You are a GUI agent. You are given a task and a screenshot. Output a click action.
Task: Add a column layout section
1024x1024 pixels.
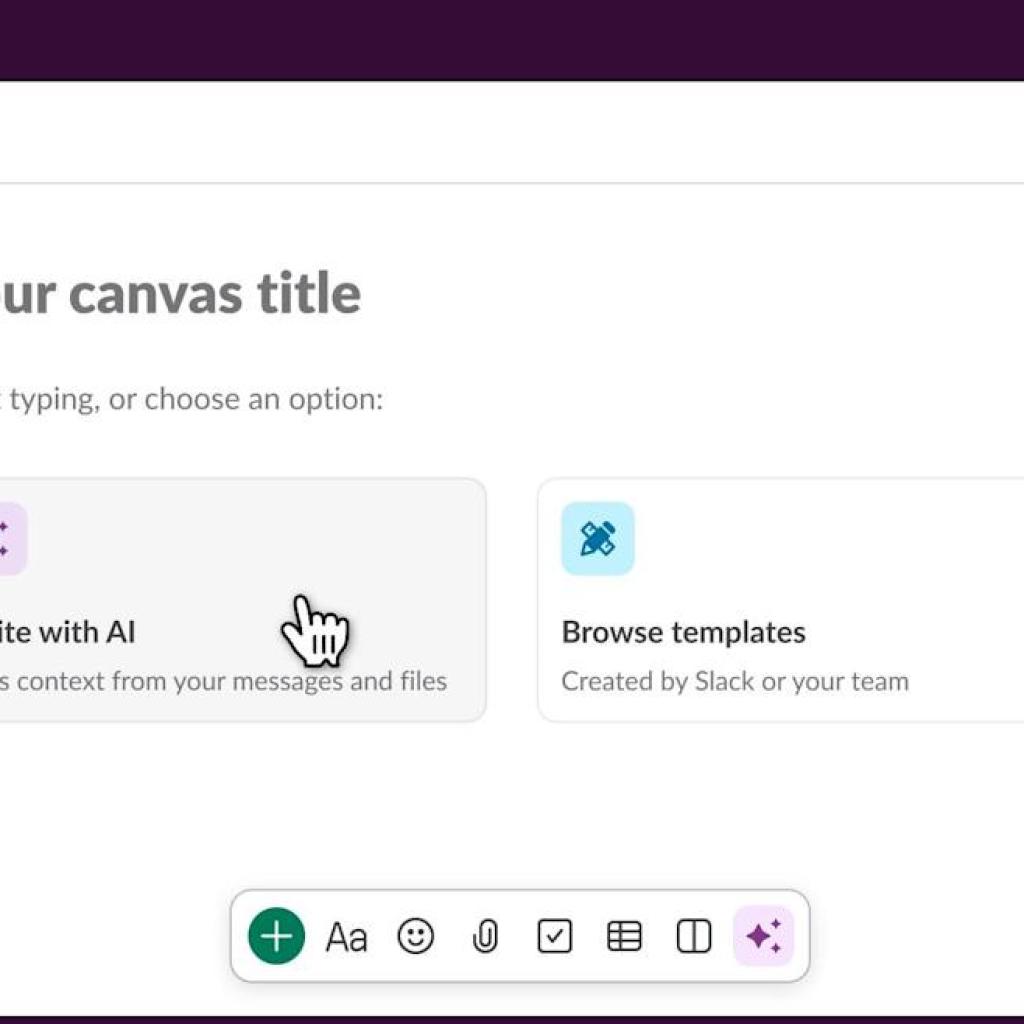[x=694, y=936]
